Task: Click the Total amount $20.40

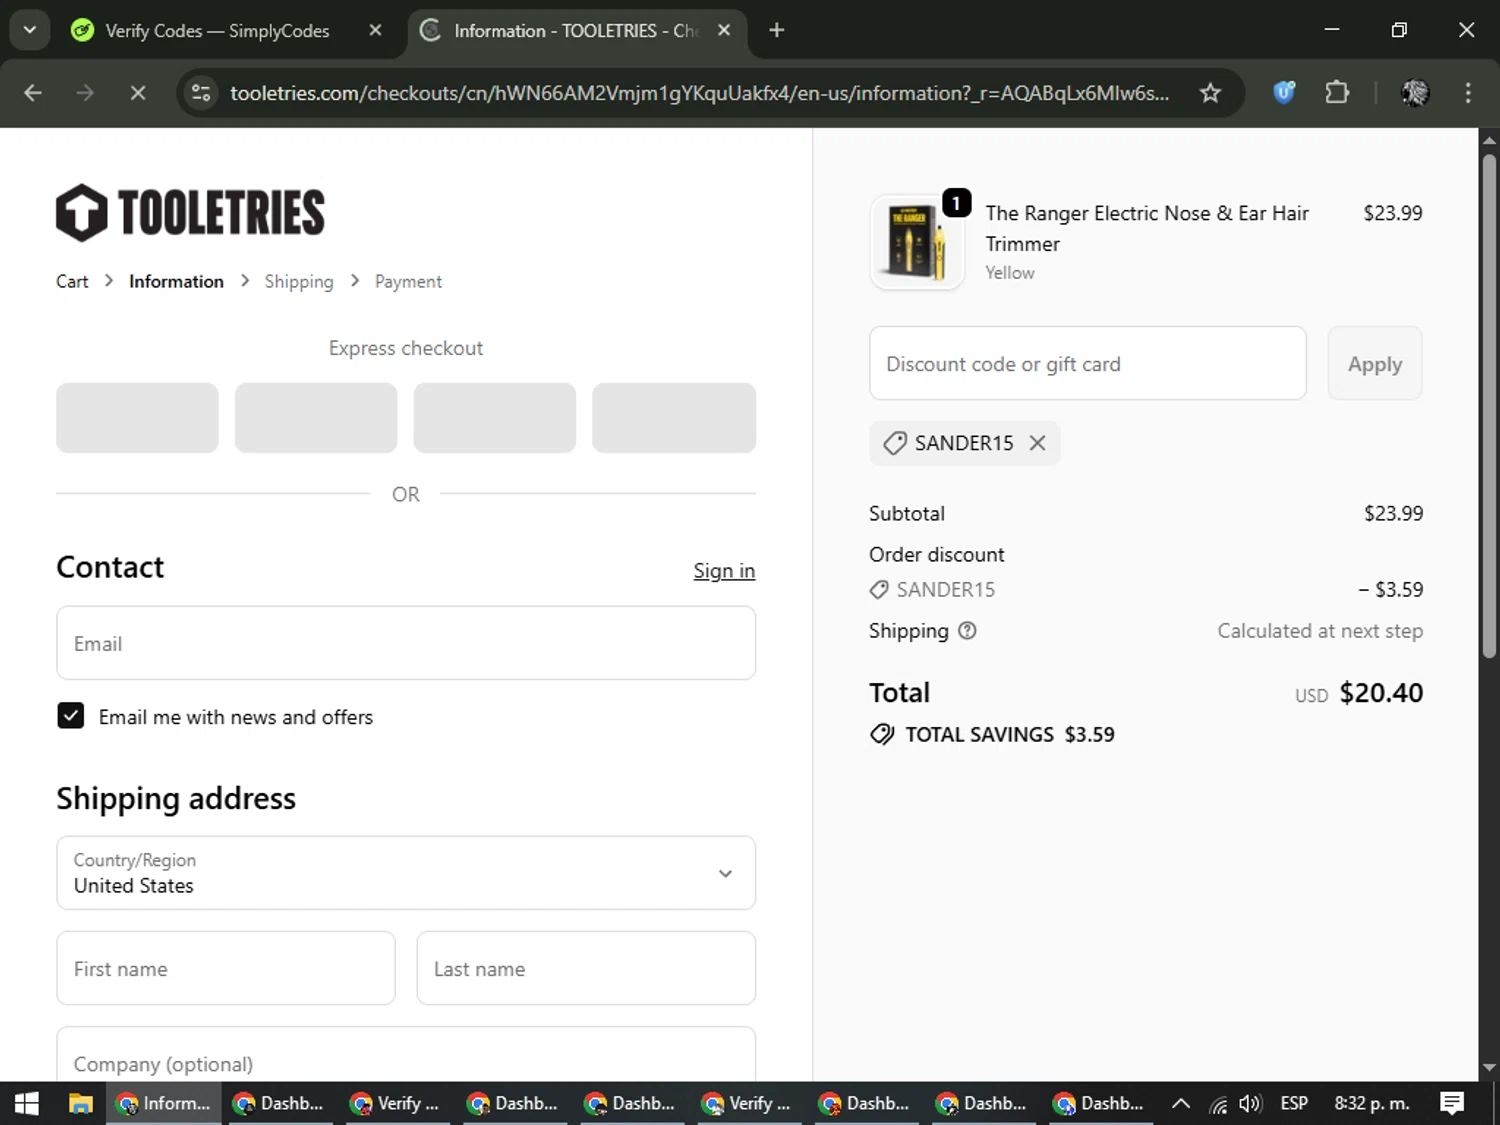Action: click(x=1381, y=692)
